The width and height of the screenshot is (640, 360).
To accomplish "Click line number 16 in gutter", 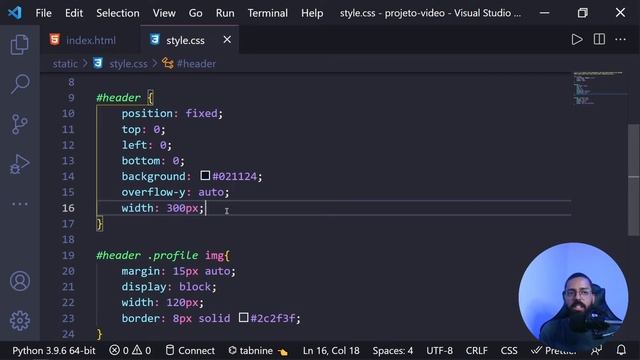I will point(68,208).
